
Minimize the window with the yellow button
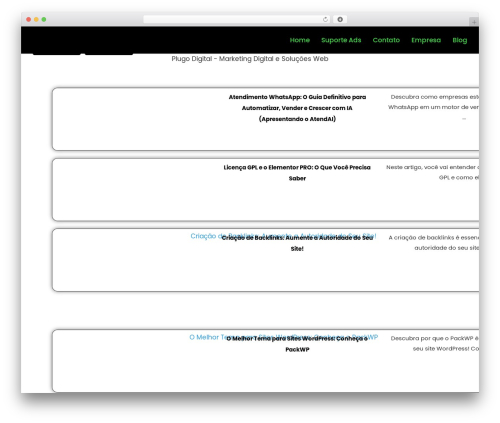pyautogui.click(x=36, y=19)
